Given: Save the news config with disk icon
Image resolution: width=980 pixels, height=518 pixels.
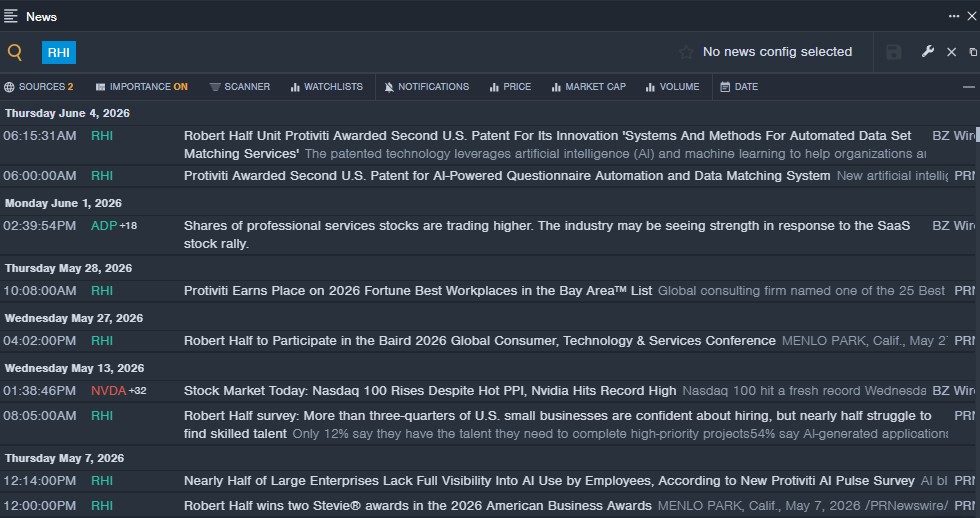Looking at the screenshot, I should tap(894, 52).
